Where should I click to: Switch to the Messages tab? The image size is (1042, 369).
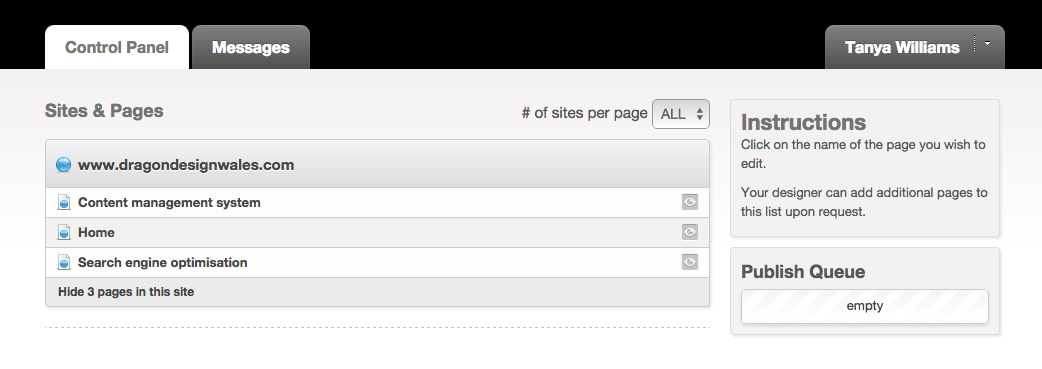click(251, 47)
